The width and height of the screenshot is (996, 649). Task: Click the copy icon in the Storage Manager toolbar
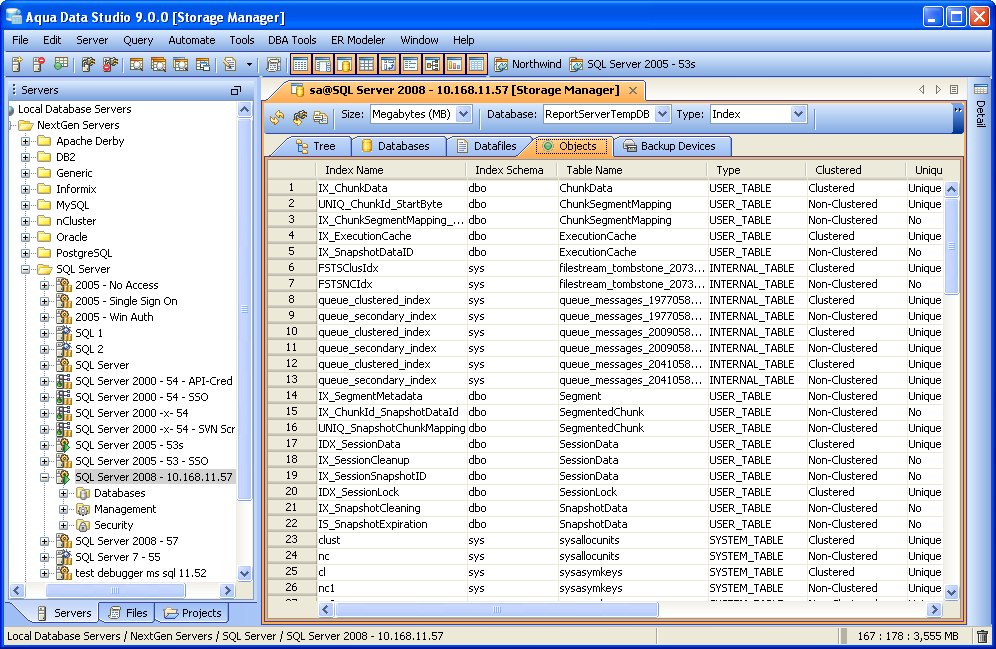tap(321, 117)
